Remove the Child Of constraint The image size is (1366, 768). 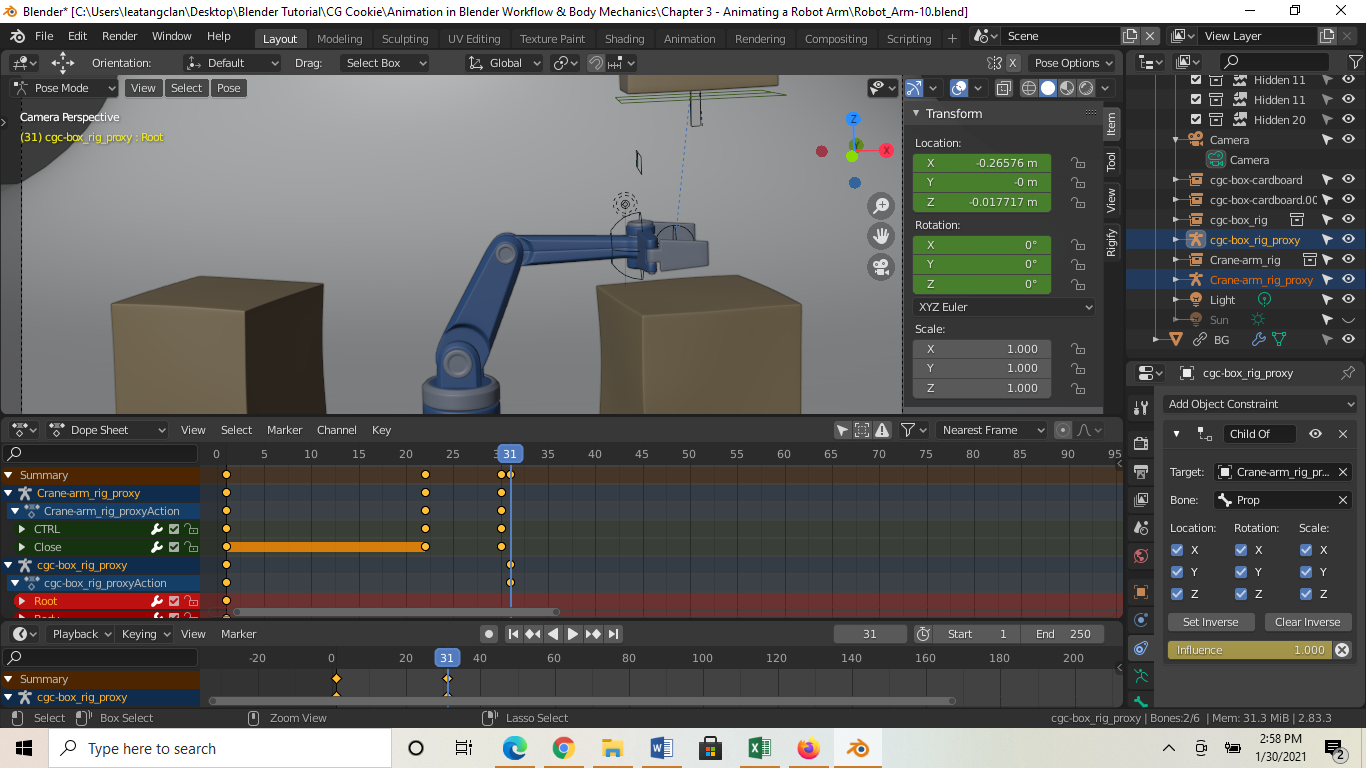(x=1343, y=434)
